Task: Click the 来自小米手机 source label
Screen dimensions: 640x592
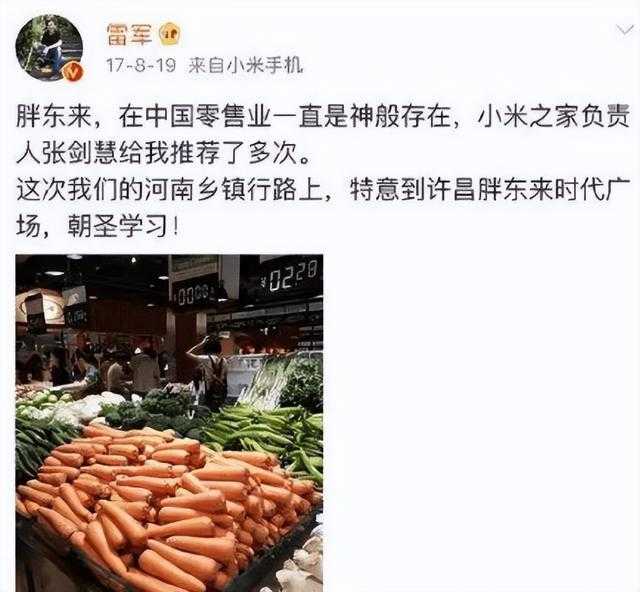Action: pos(245,65)
